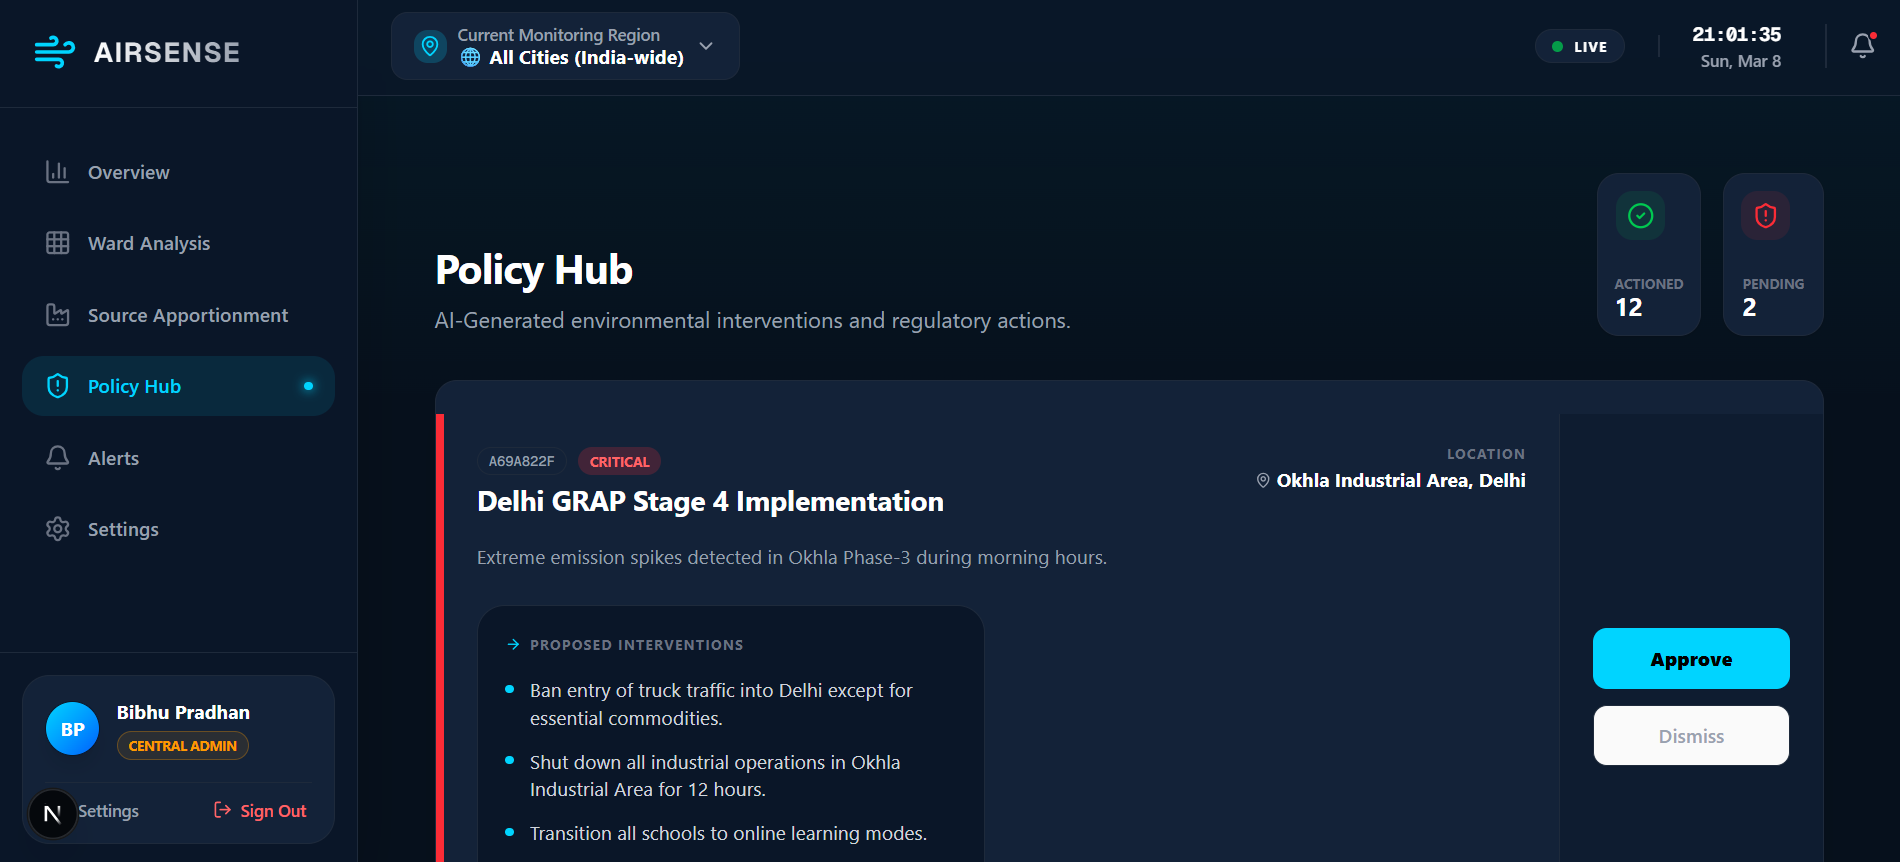This screenshot has width=1900, height=862.
Task: Click the red Pending shield icon
Action: click(1766, 215)
